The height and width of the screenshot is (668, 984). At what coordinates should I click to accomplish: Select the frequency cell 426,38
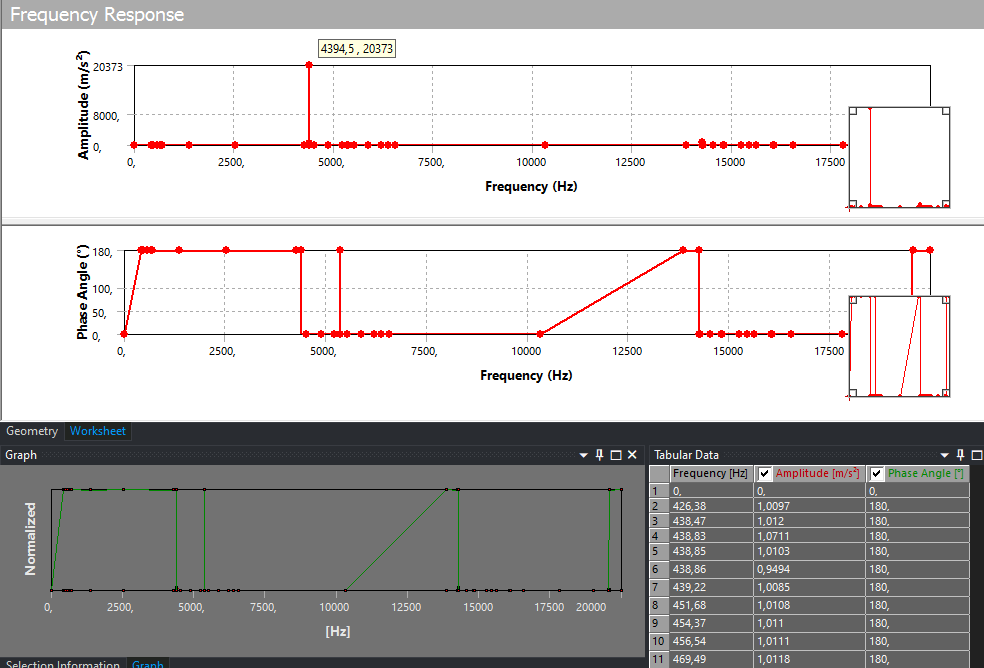click(710, 506)
